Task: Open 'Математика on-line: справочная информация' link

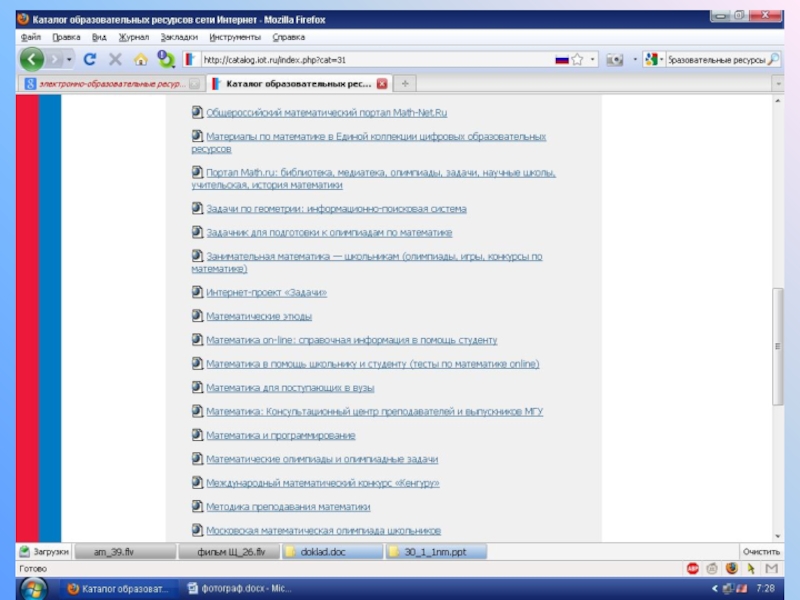Action: click(352, 340)
